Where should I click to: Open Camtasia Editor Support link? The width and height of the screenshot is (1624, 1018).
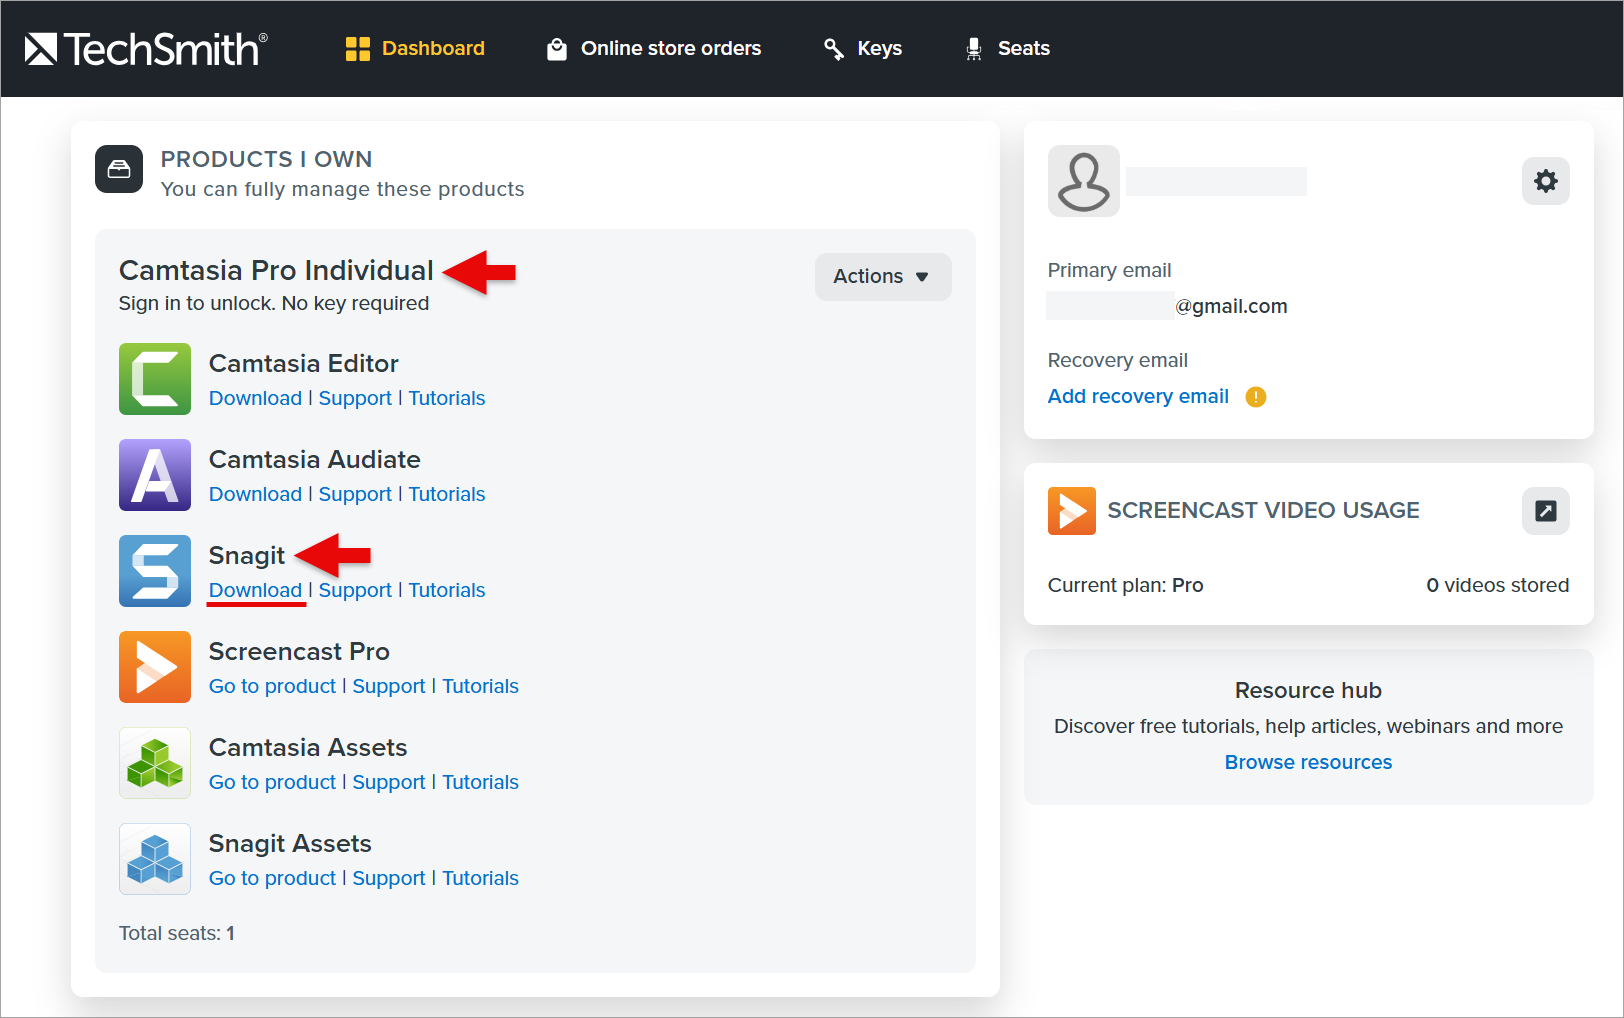pyautogui.click(x=355, y=398)
